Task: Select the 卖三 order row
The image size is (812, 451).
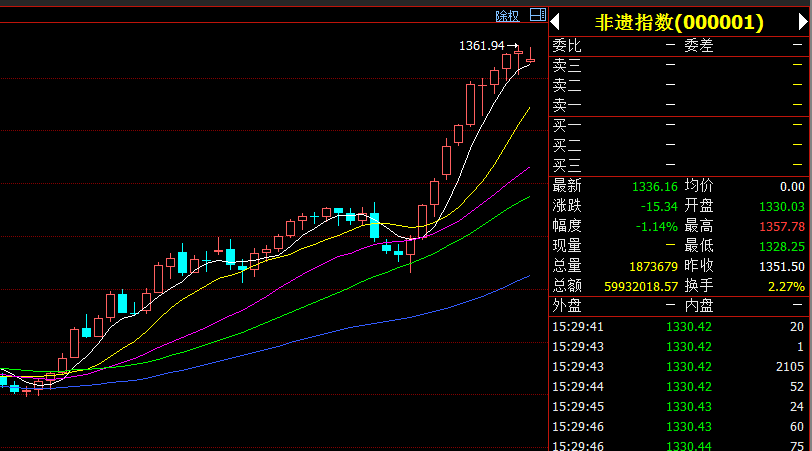Action: coord(678,66)
